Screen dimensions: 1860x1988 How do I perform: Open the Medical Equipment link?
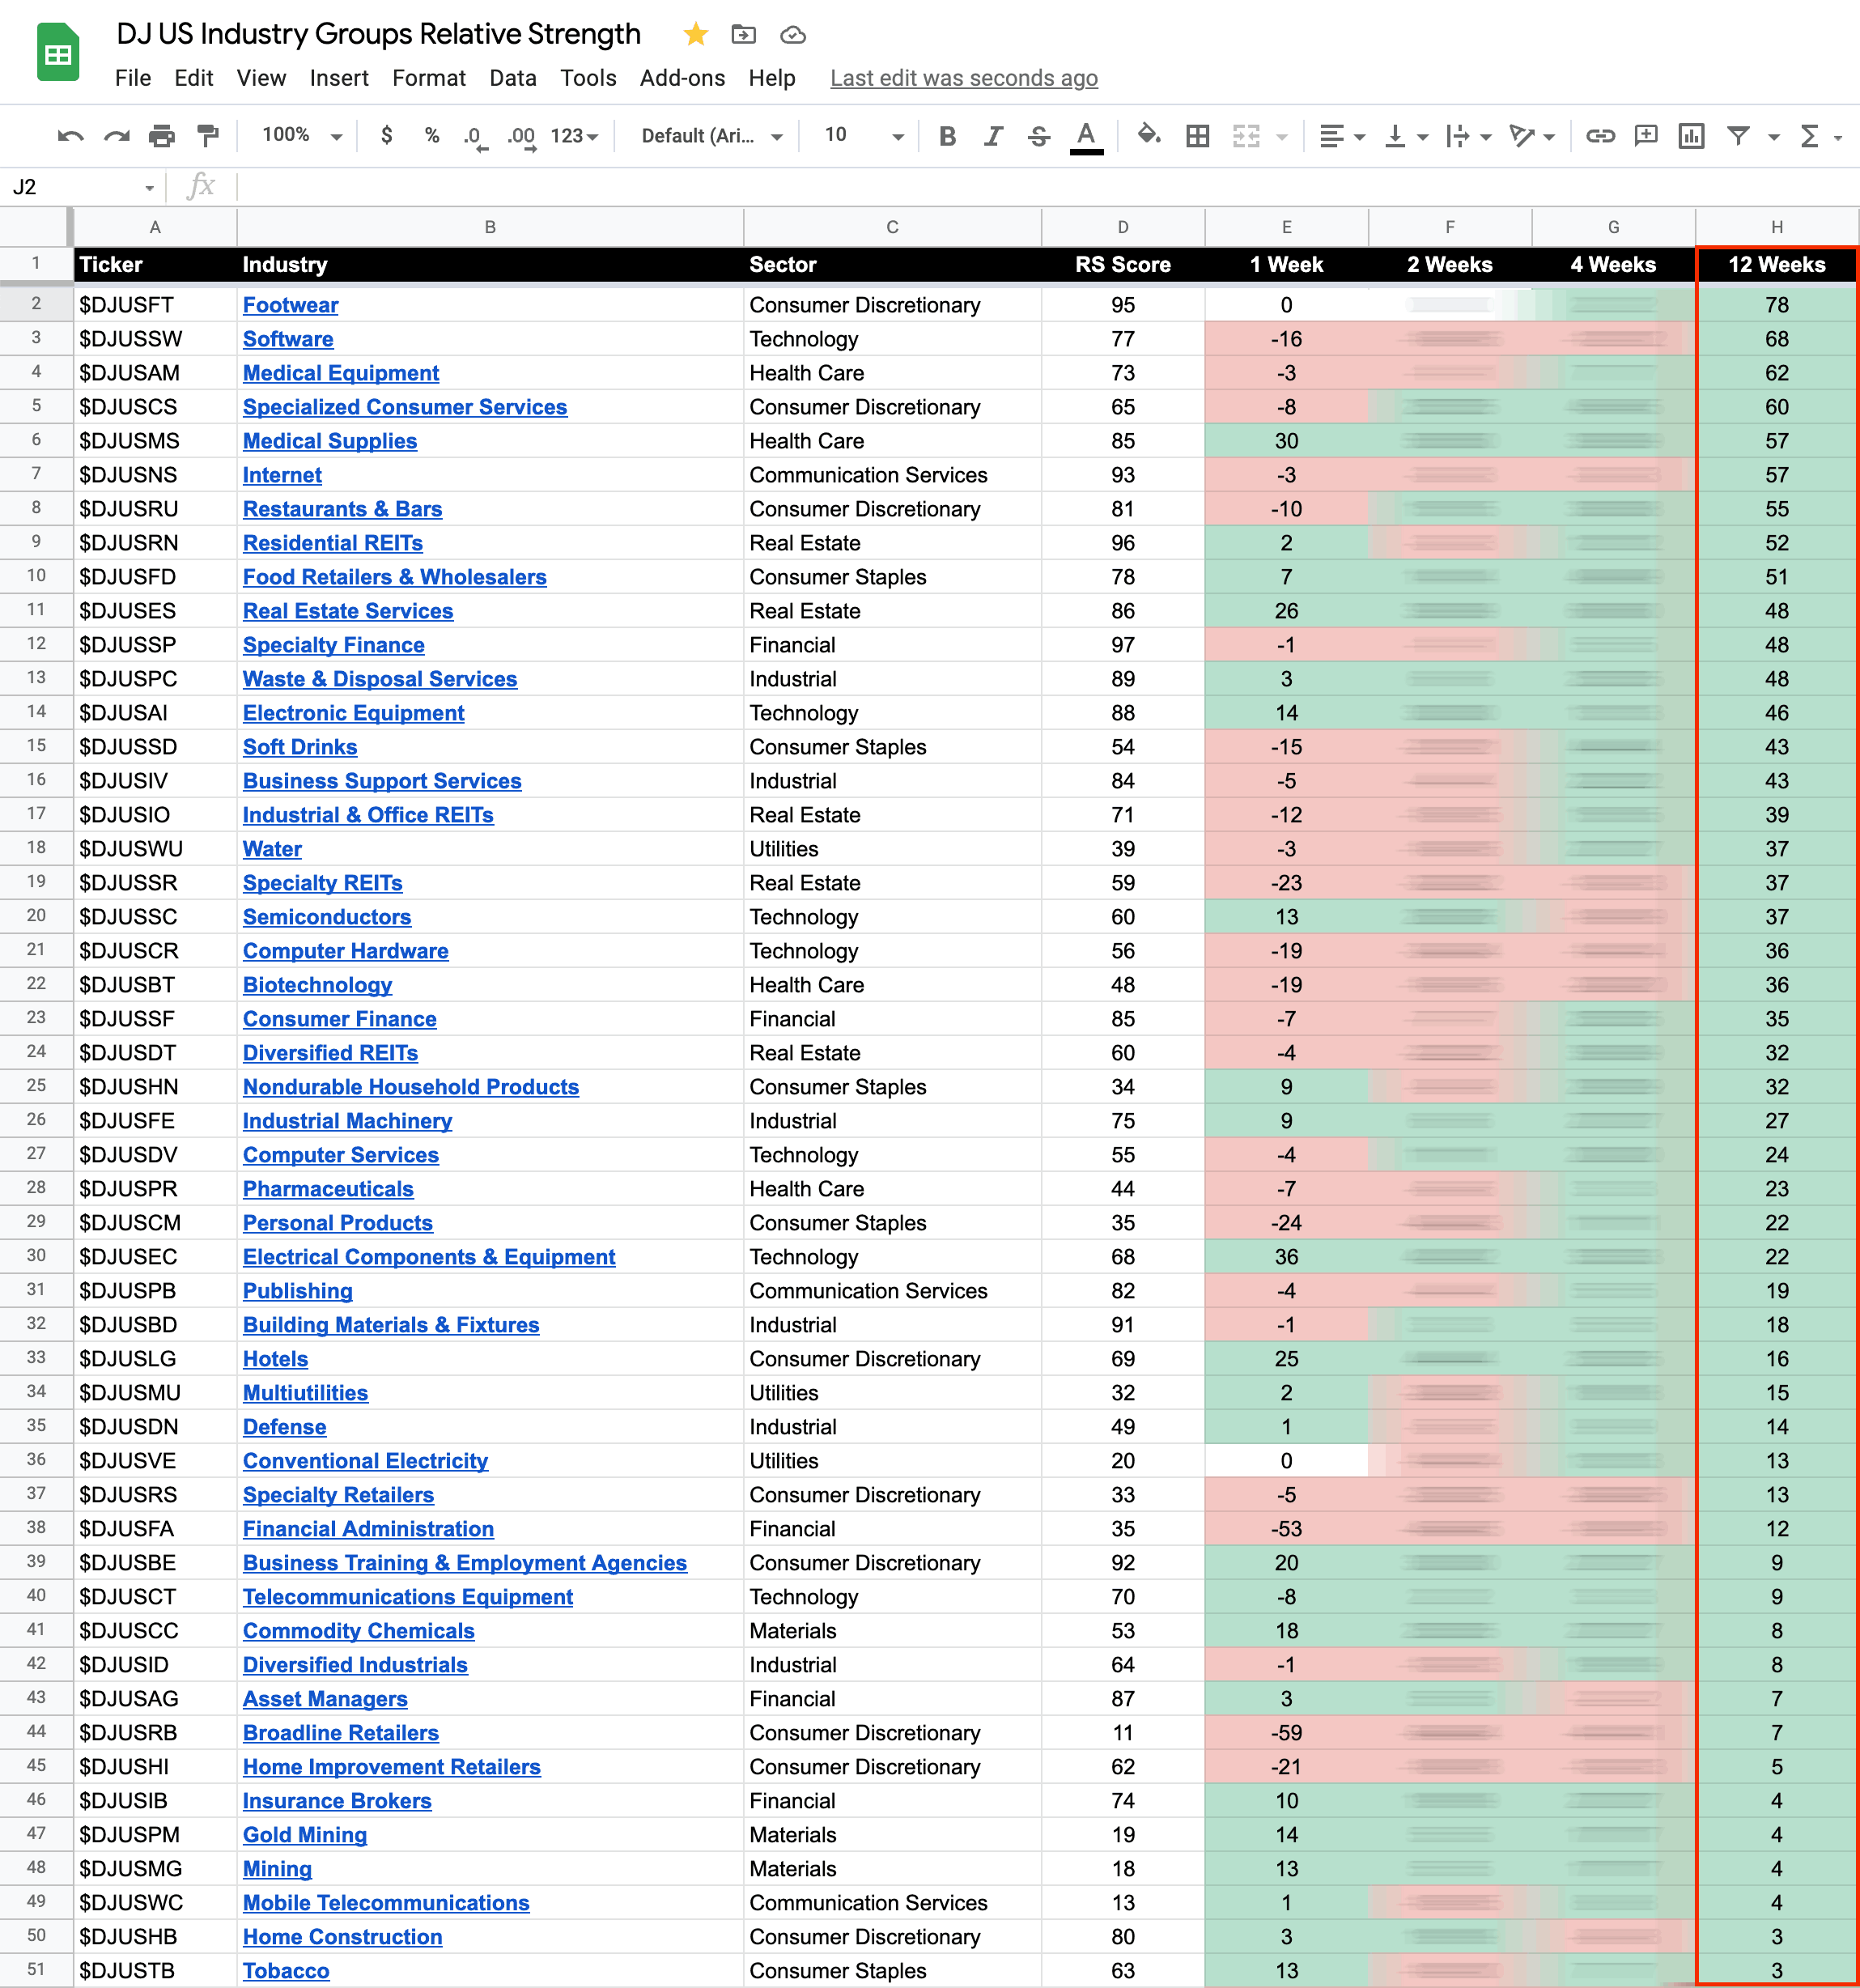(340, 373)
